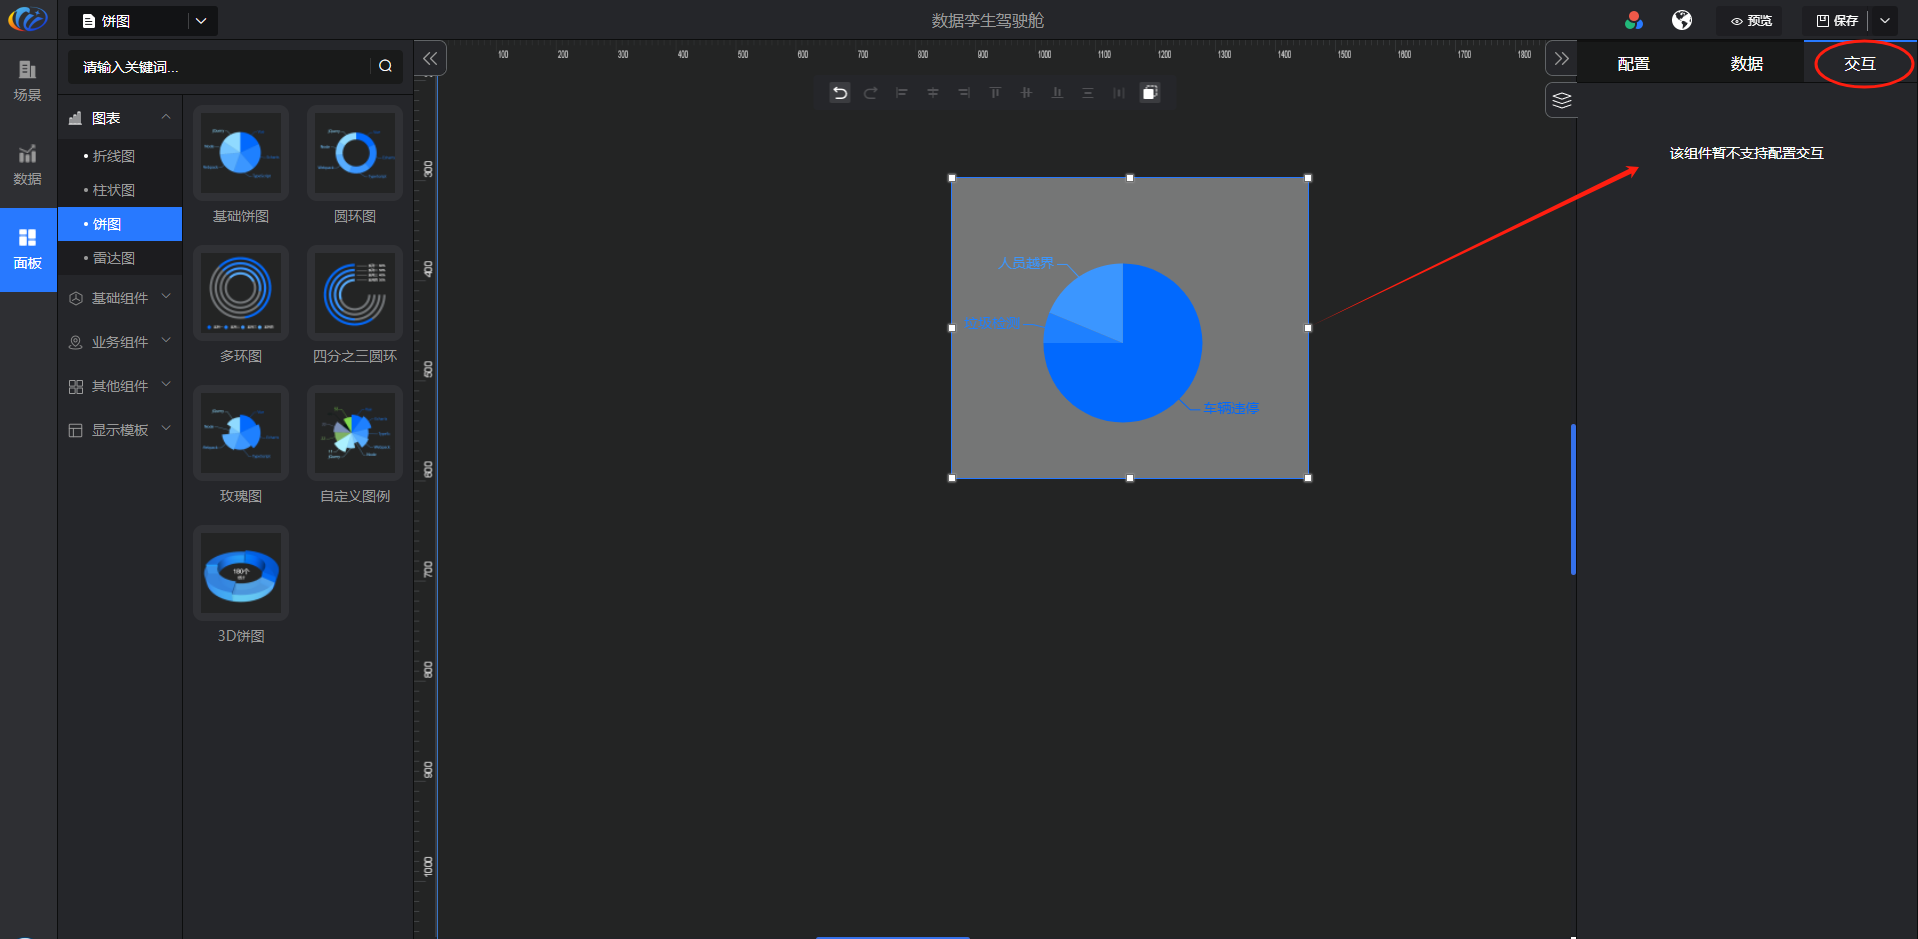
Task: Click the globe icon in top bar
Action: (1682, 20)
